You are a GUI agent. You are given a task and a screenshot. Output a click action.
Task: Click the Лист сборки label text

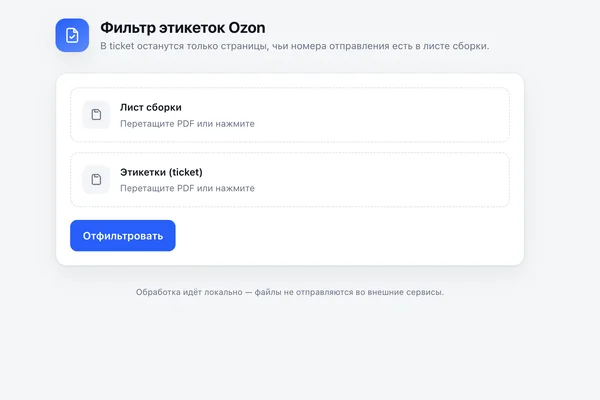tap(151, 108)
